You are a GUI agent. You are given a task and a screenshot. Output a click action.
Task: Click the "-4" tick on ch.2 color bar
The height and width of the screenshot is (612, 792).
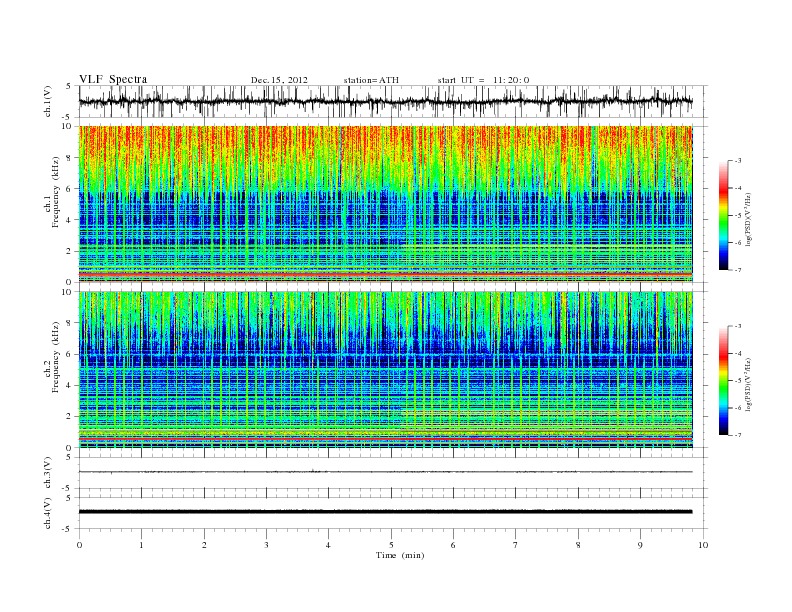[x=738, y=353]
